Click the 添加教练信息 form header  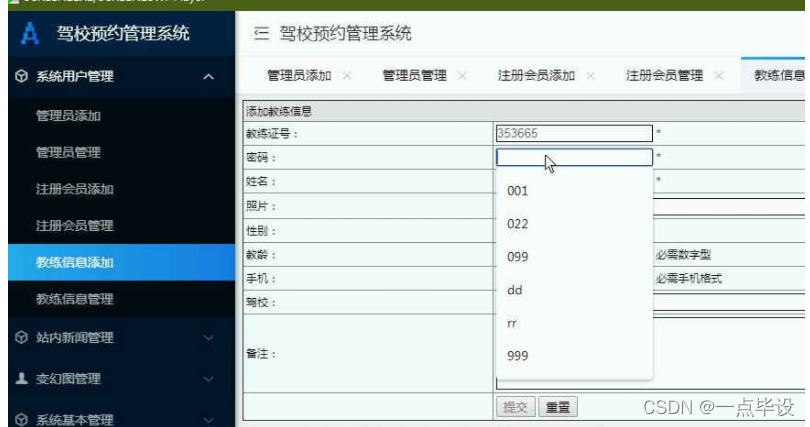click(279, 112)
